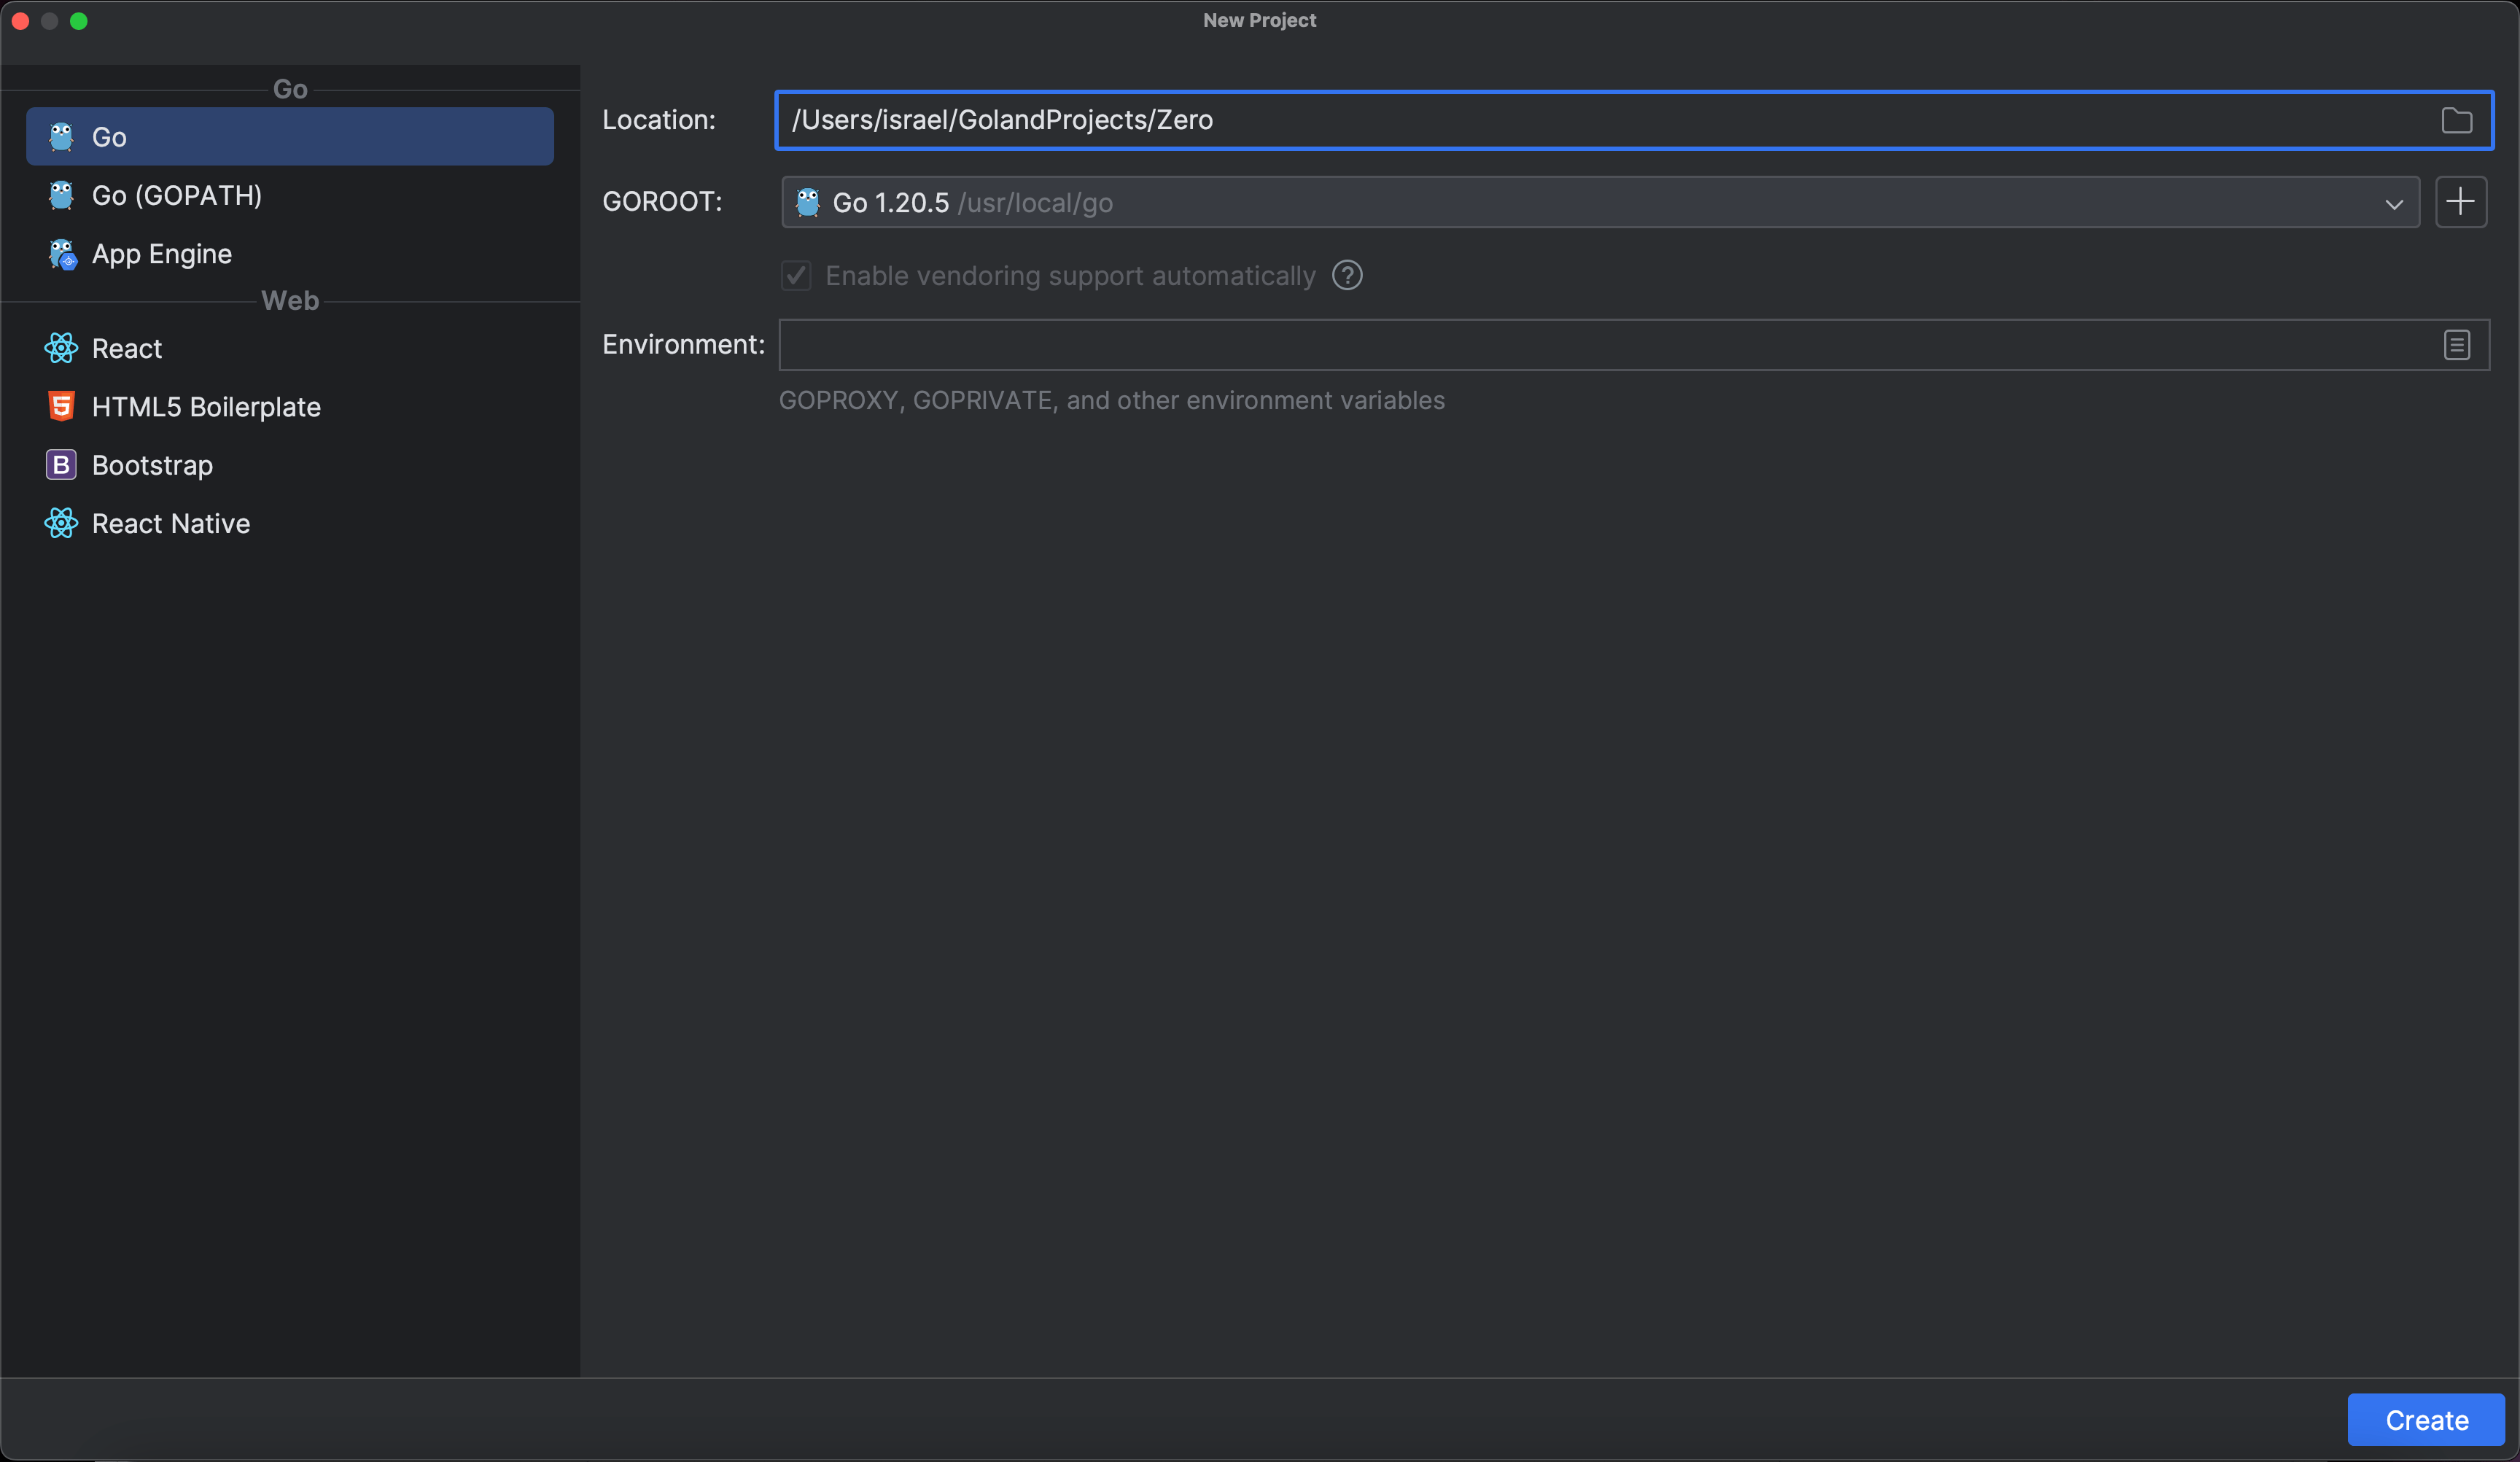Screen dimensions: 2520x1462
Task: Select Go (GOPATH) project type
Action: point(176,195)
